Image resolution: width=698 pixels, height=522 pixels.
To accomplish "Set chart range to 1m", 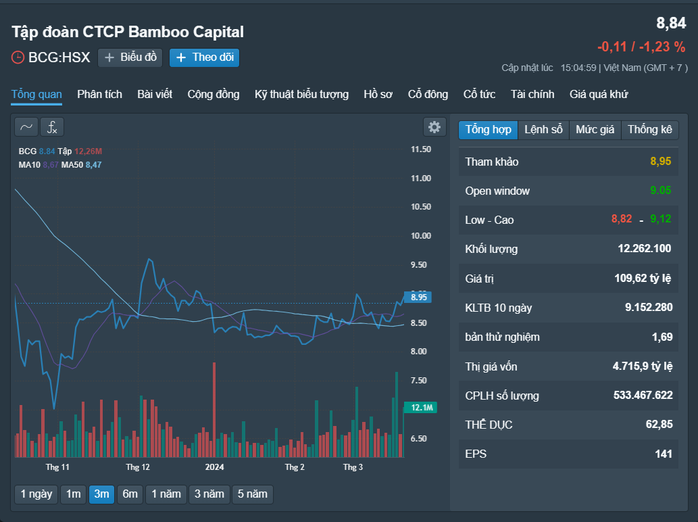I will [73, 494].
